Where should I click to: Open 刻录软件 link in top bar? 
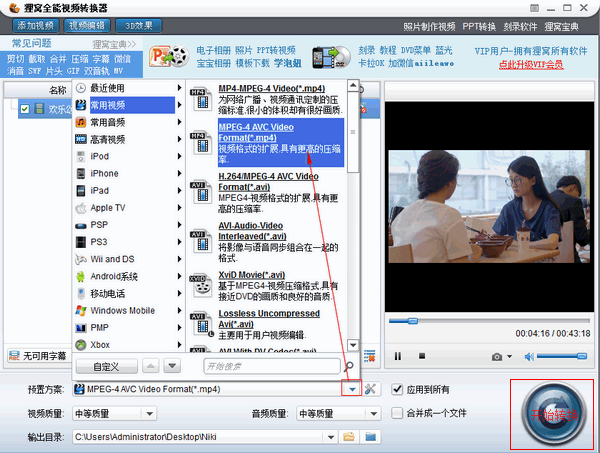click(x=520, y=27)
